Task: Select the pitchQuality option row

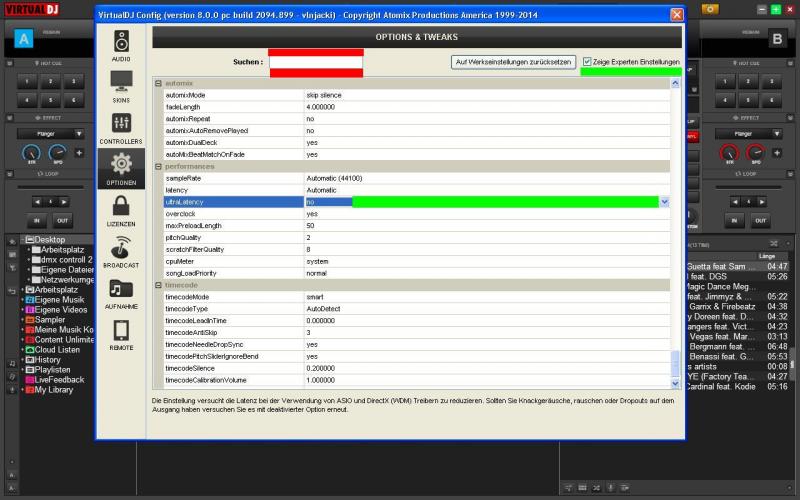Action: tap(417, 238)
